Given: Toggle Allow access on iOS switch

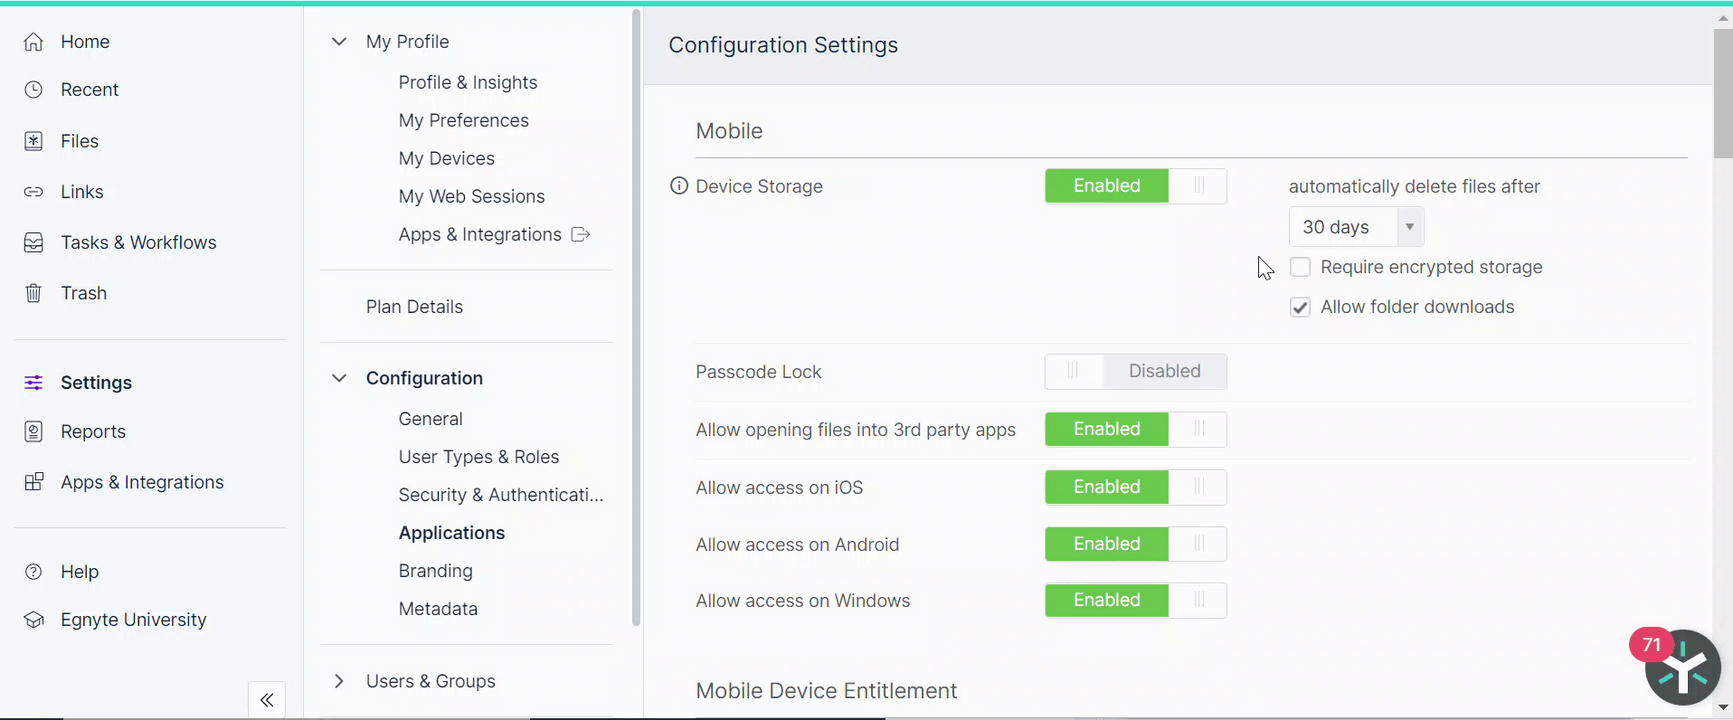Looking at the screenshot, I should coord(1136,487).
